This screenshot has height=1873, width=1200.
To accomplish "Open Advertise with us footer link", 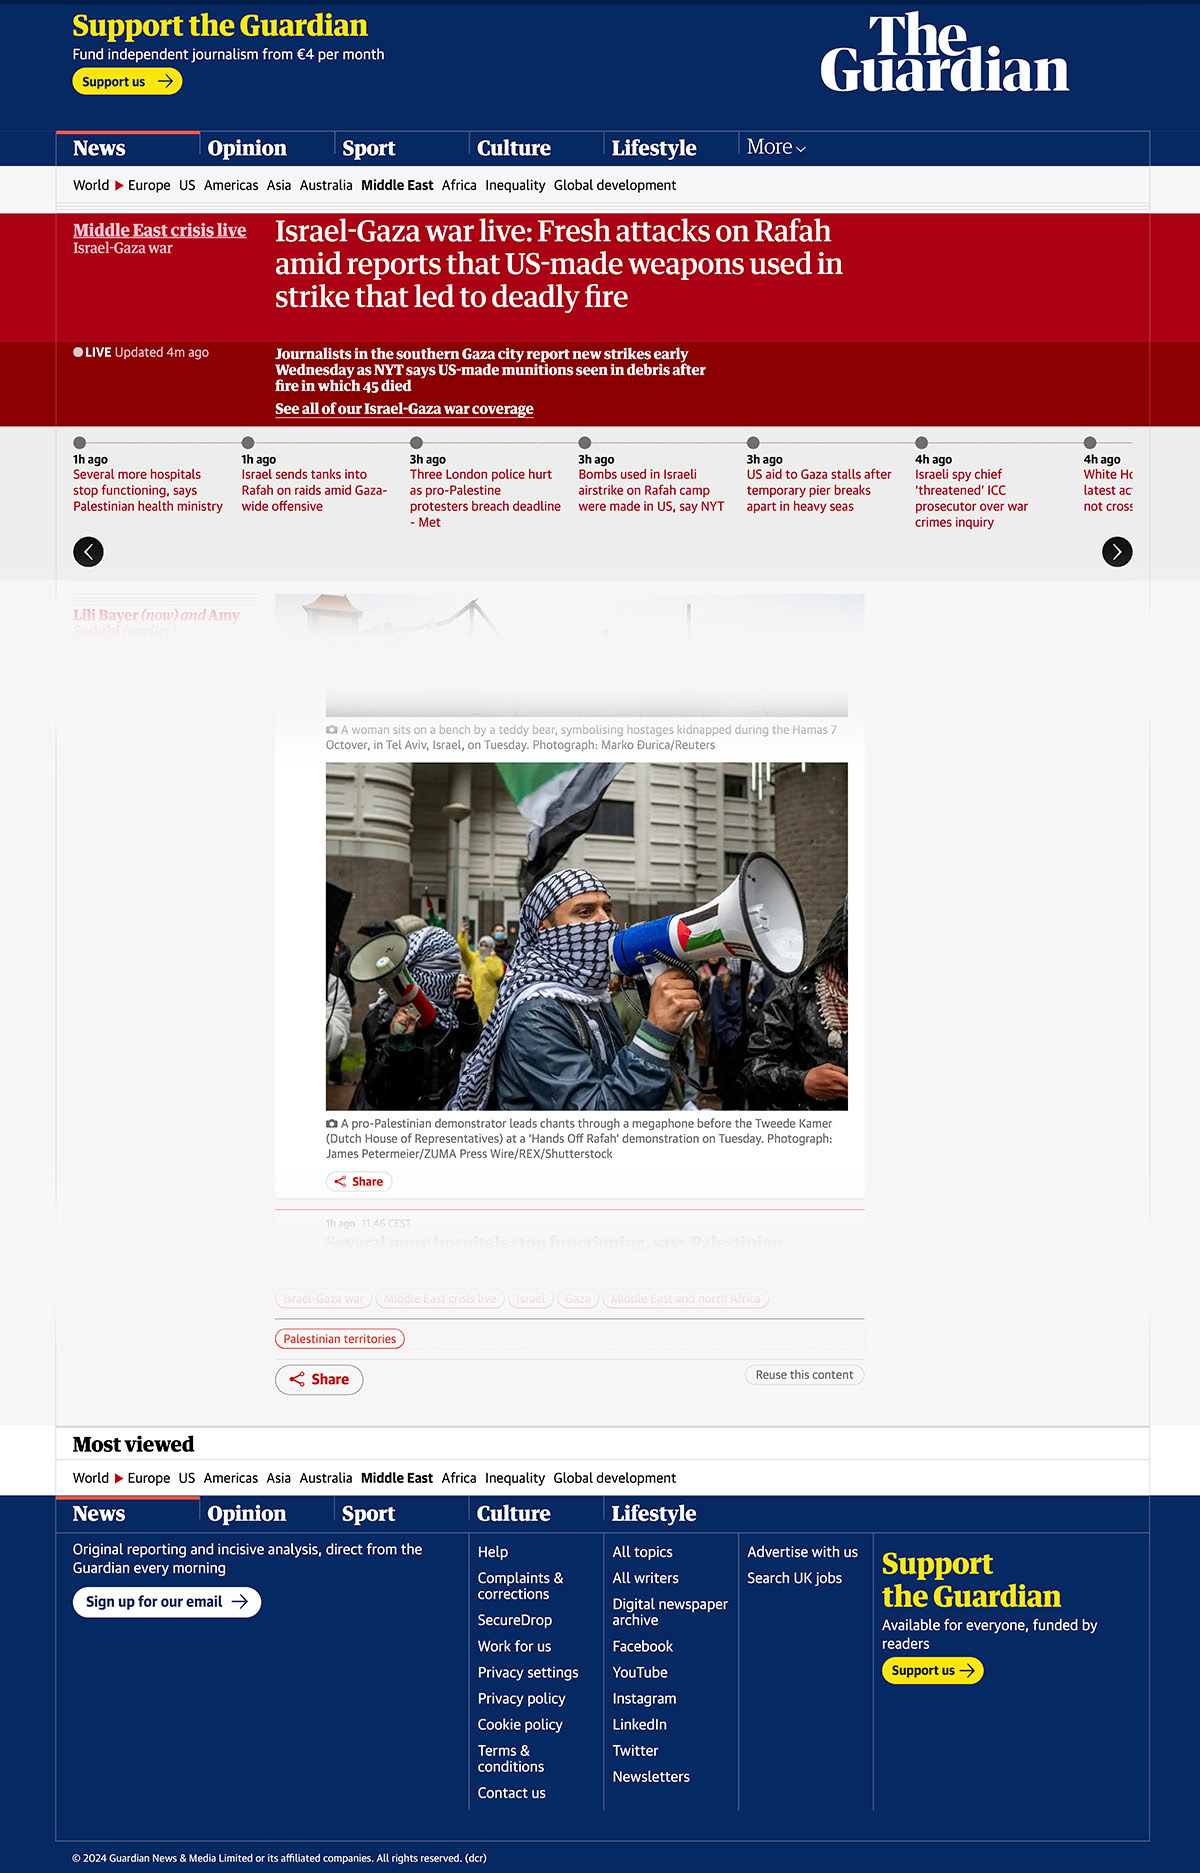I will [x=802, y=1552].
